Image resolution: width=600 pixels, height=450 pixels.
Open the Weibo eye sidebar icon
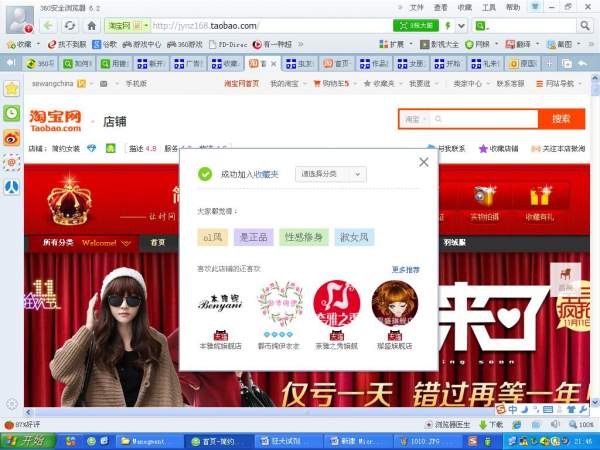click(11, 138)
